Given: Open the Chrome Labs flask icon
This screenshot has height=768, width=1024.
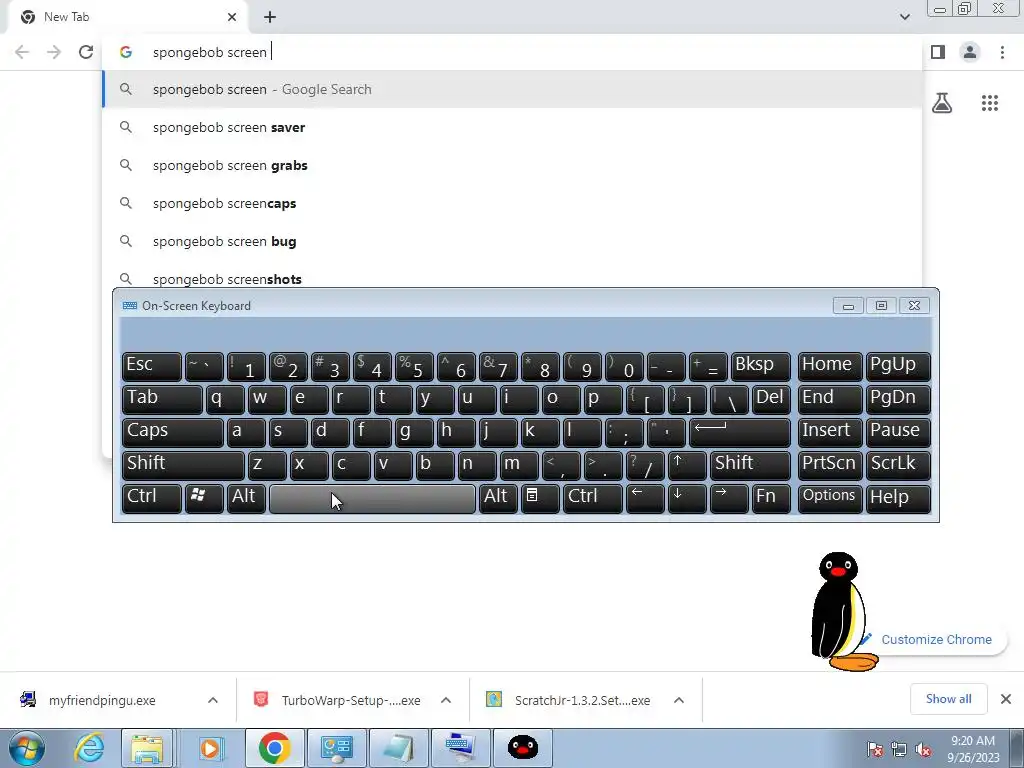Looking at the screenshot, I should point(942,103).
